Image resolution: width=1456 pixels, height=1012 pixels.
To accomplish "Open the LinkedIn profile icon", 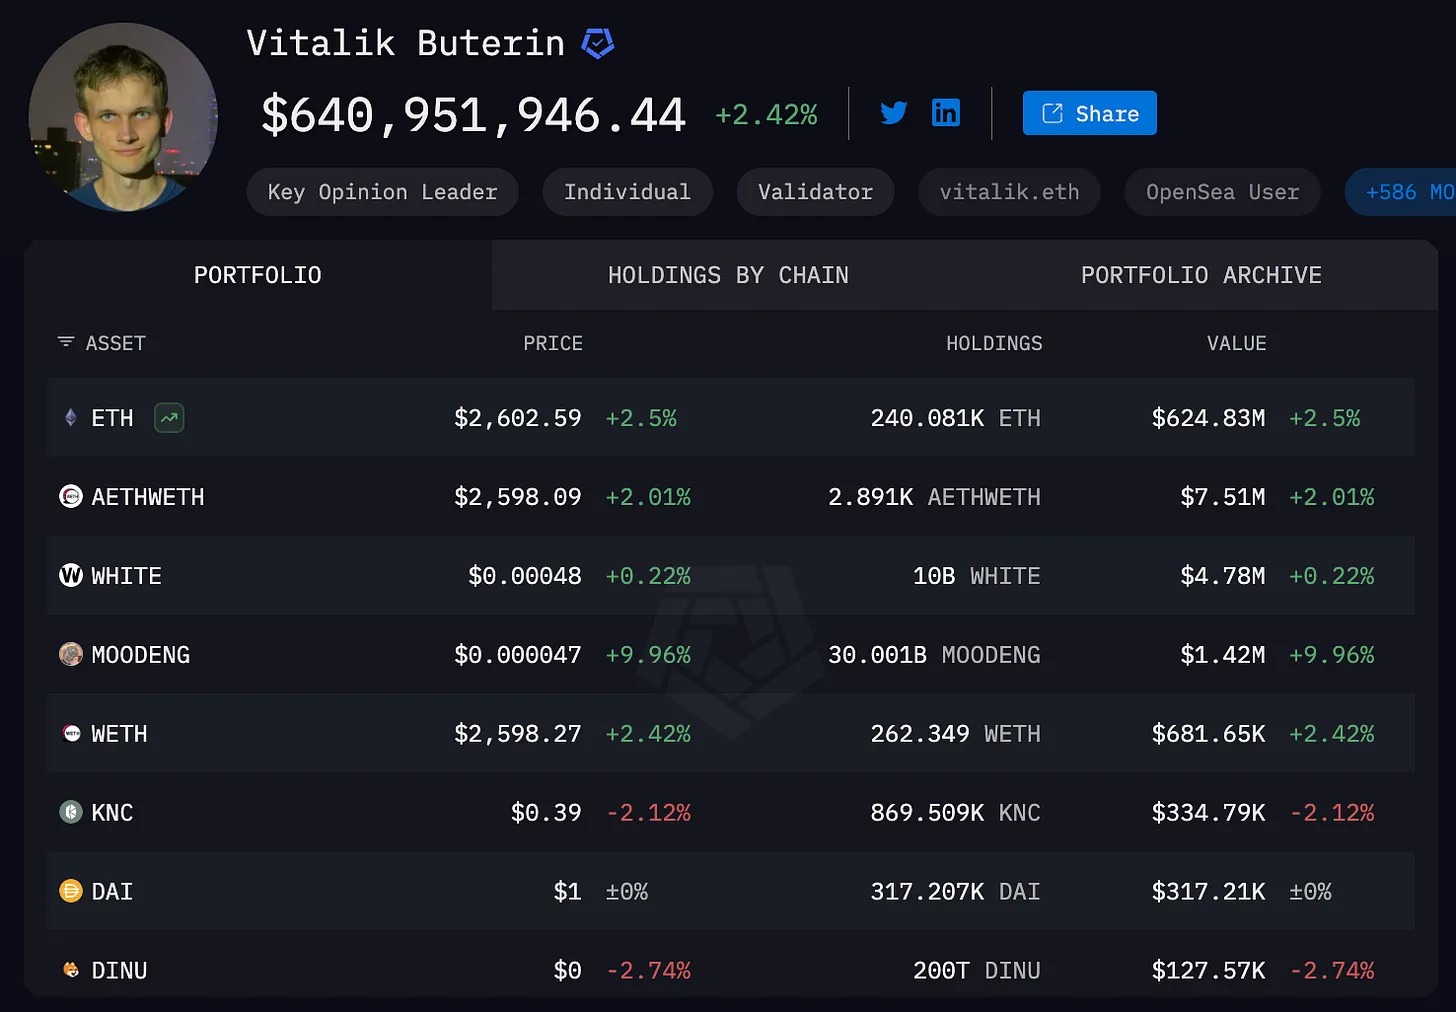I will pos(945,113).
